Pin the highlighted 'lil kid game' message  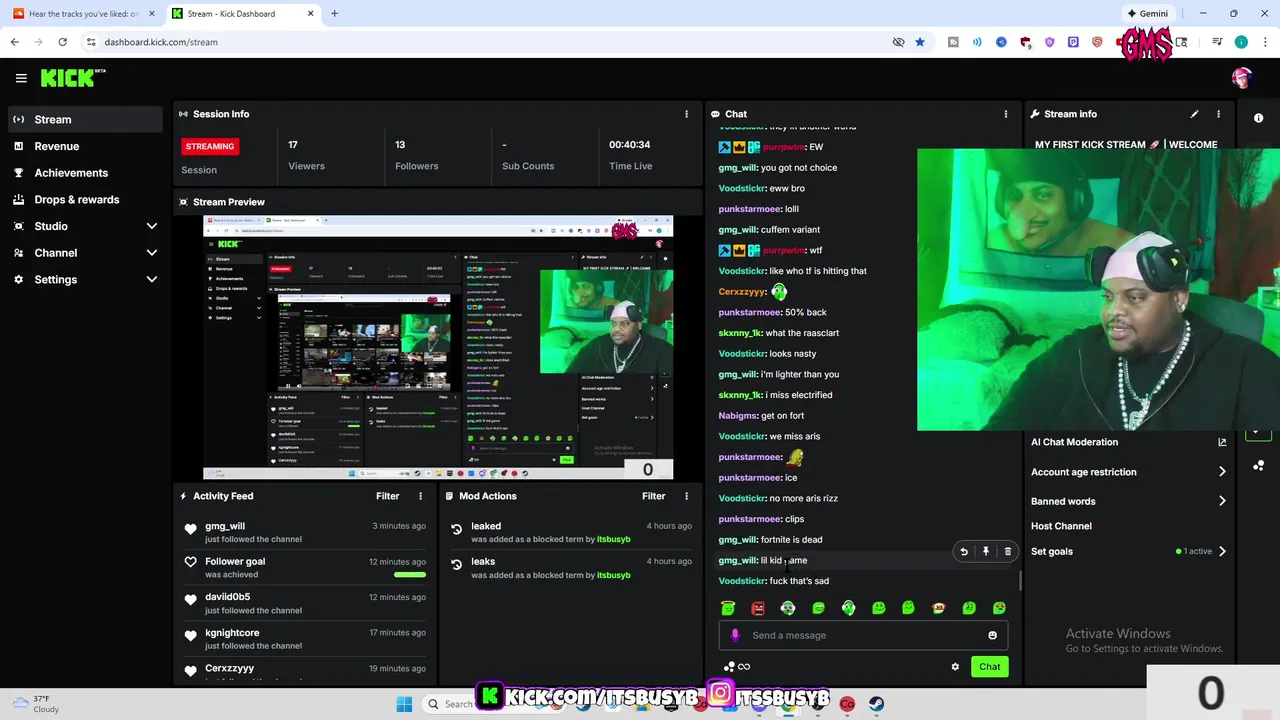pos(985,551)
